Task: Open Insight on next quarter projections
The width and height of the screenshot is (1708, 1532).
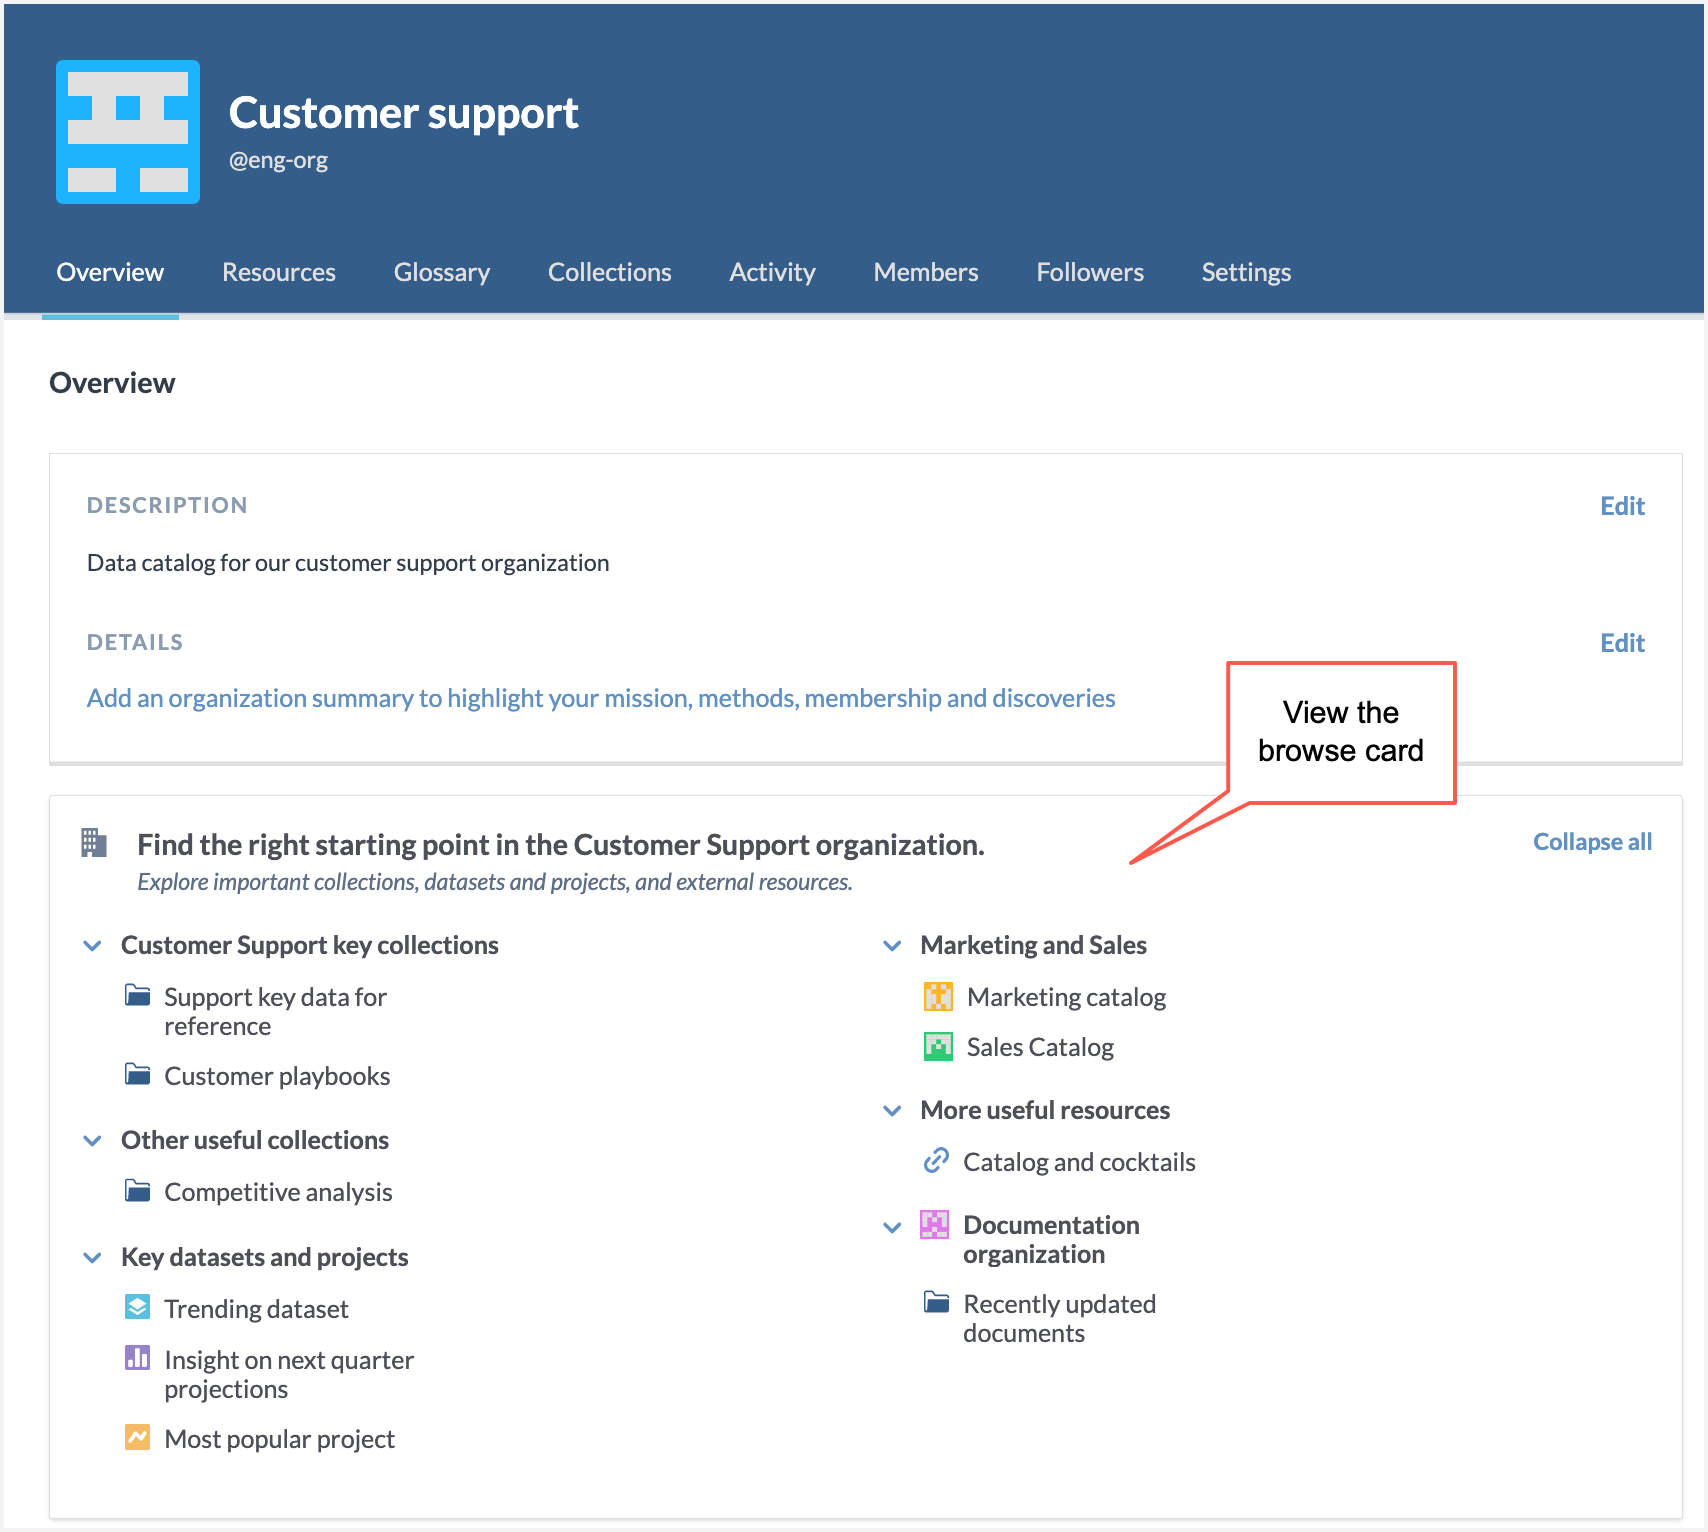Action: (289, 1374)
